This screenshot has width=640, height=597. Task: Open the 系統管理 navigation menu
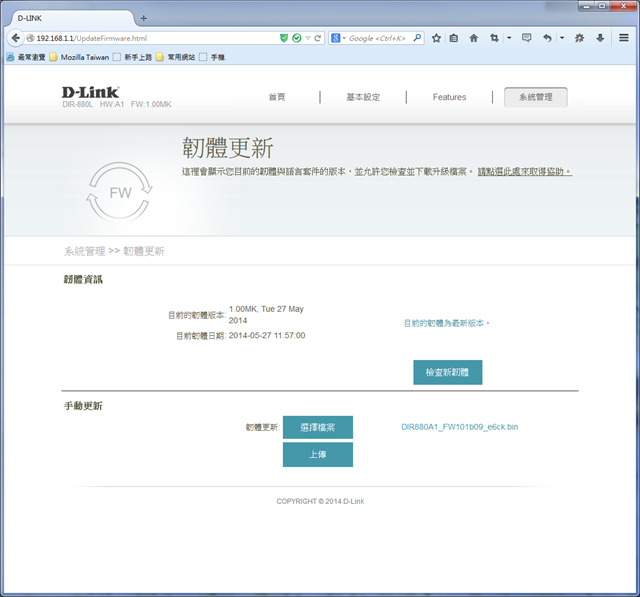point(536,97)
